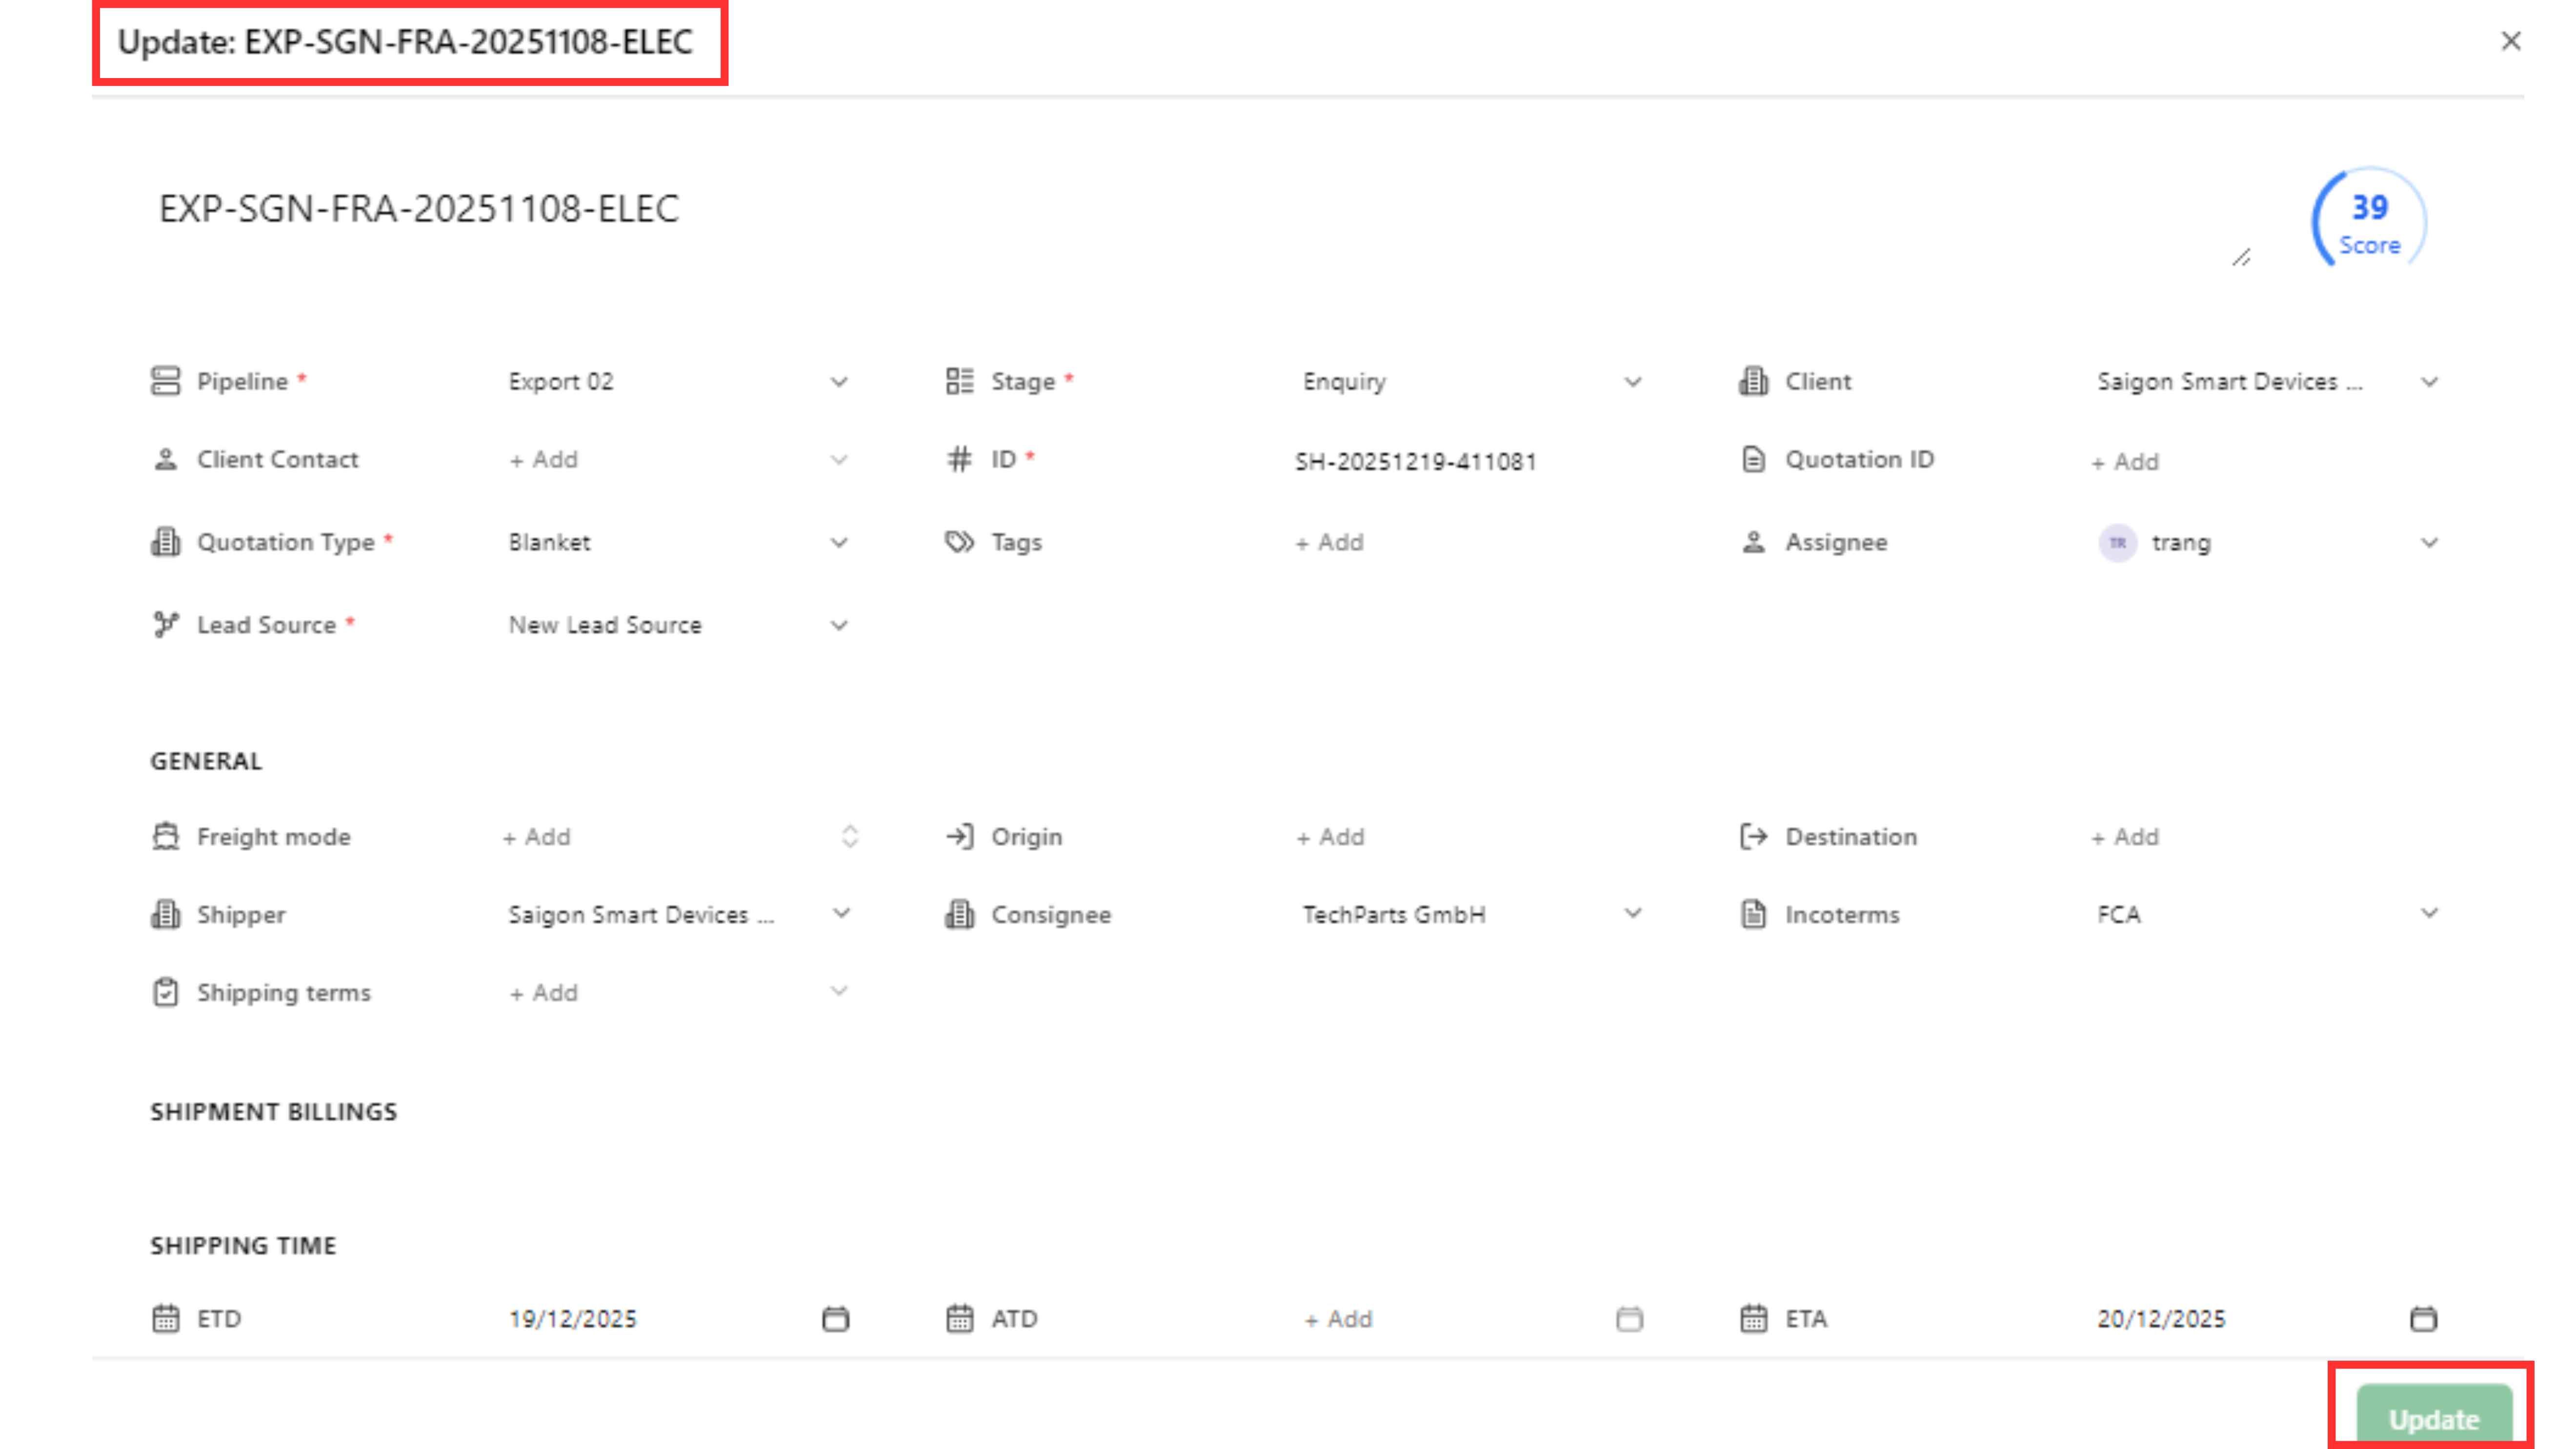
Task: Open the ETA calendar picker icon
Action: tap(2423, 1319)
